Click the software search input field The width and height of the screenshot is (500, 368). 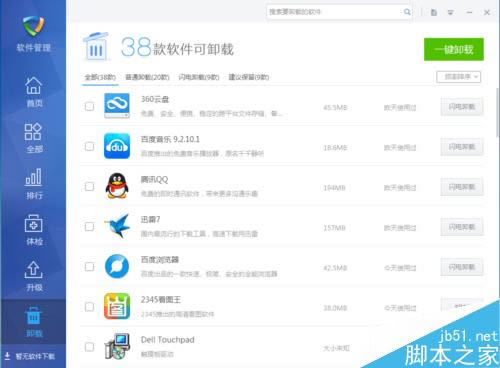(339, 12)
